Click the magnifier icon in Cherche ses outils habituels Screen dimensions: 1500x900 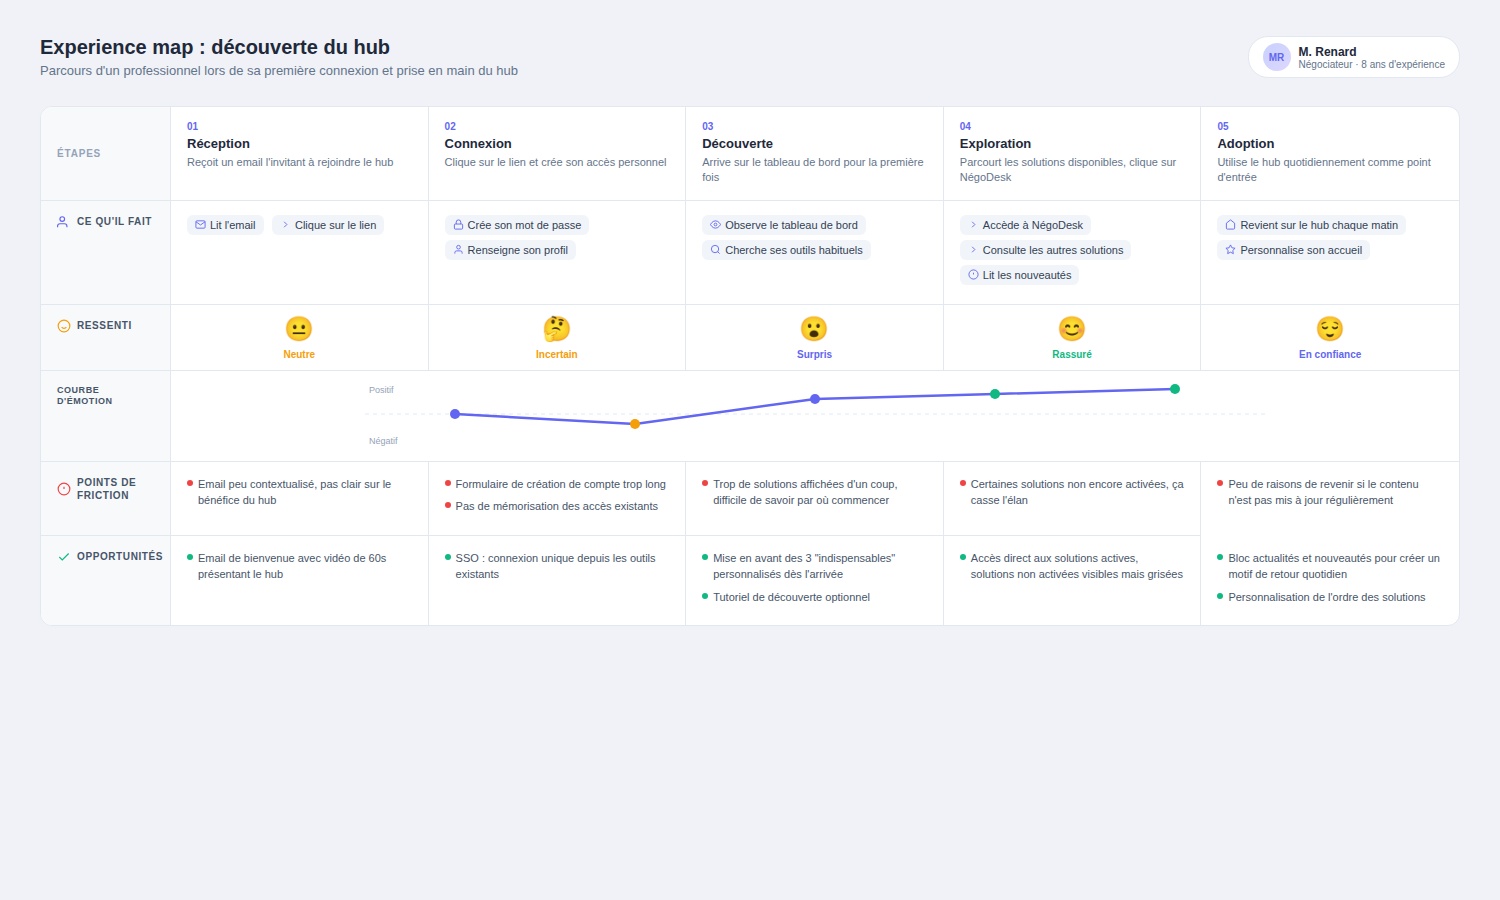[x=715, y=250]
